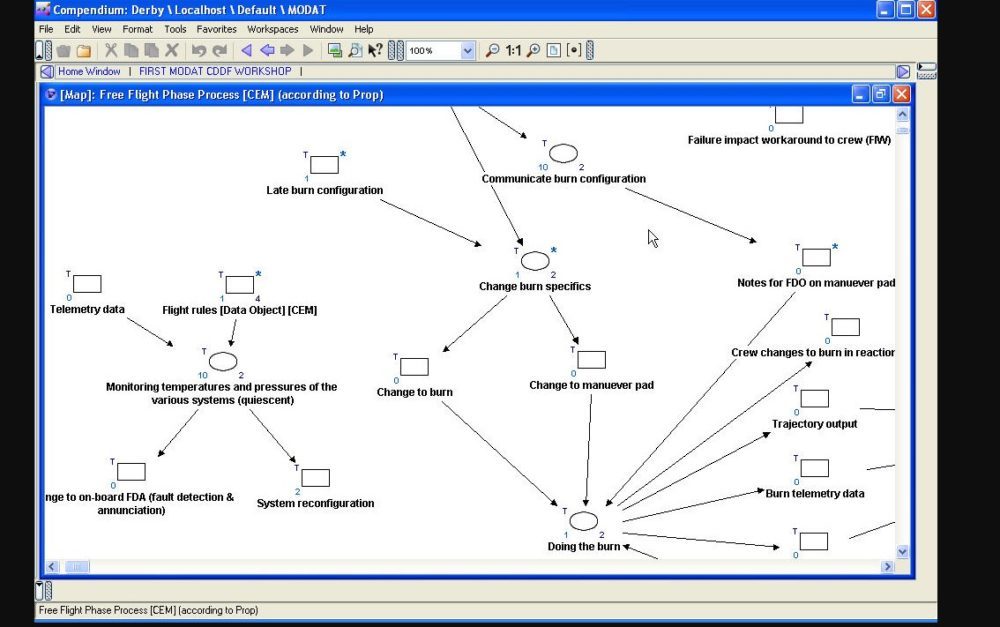Click the Undo arrow toolbar icon
The image size is (1000, 627).
click(199, 51)
